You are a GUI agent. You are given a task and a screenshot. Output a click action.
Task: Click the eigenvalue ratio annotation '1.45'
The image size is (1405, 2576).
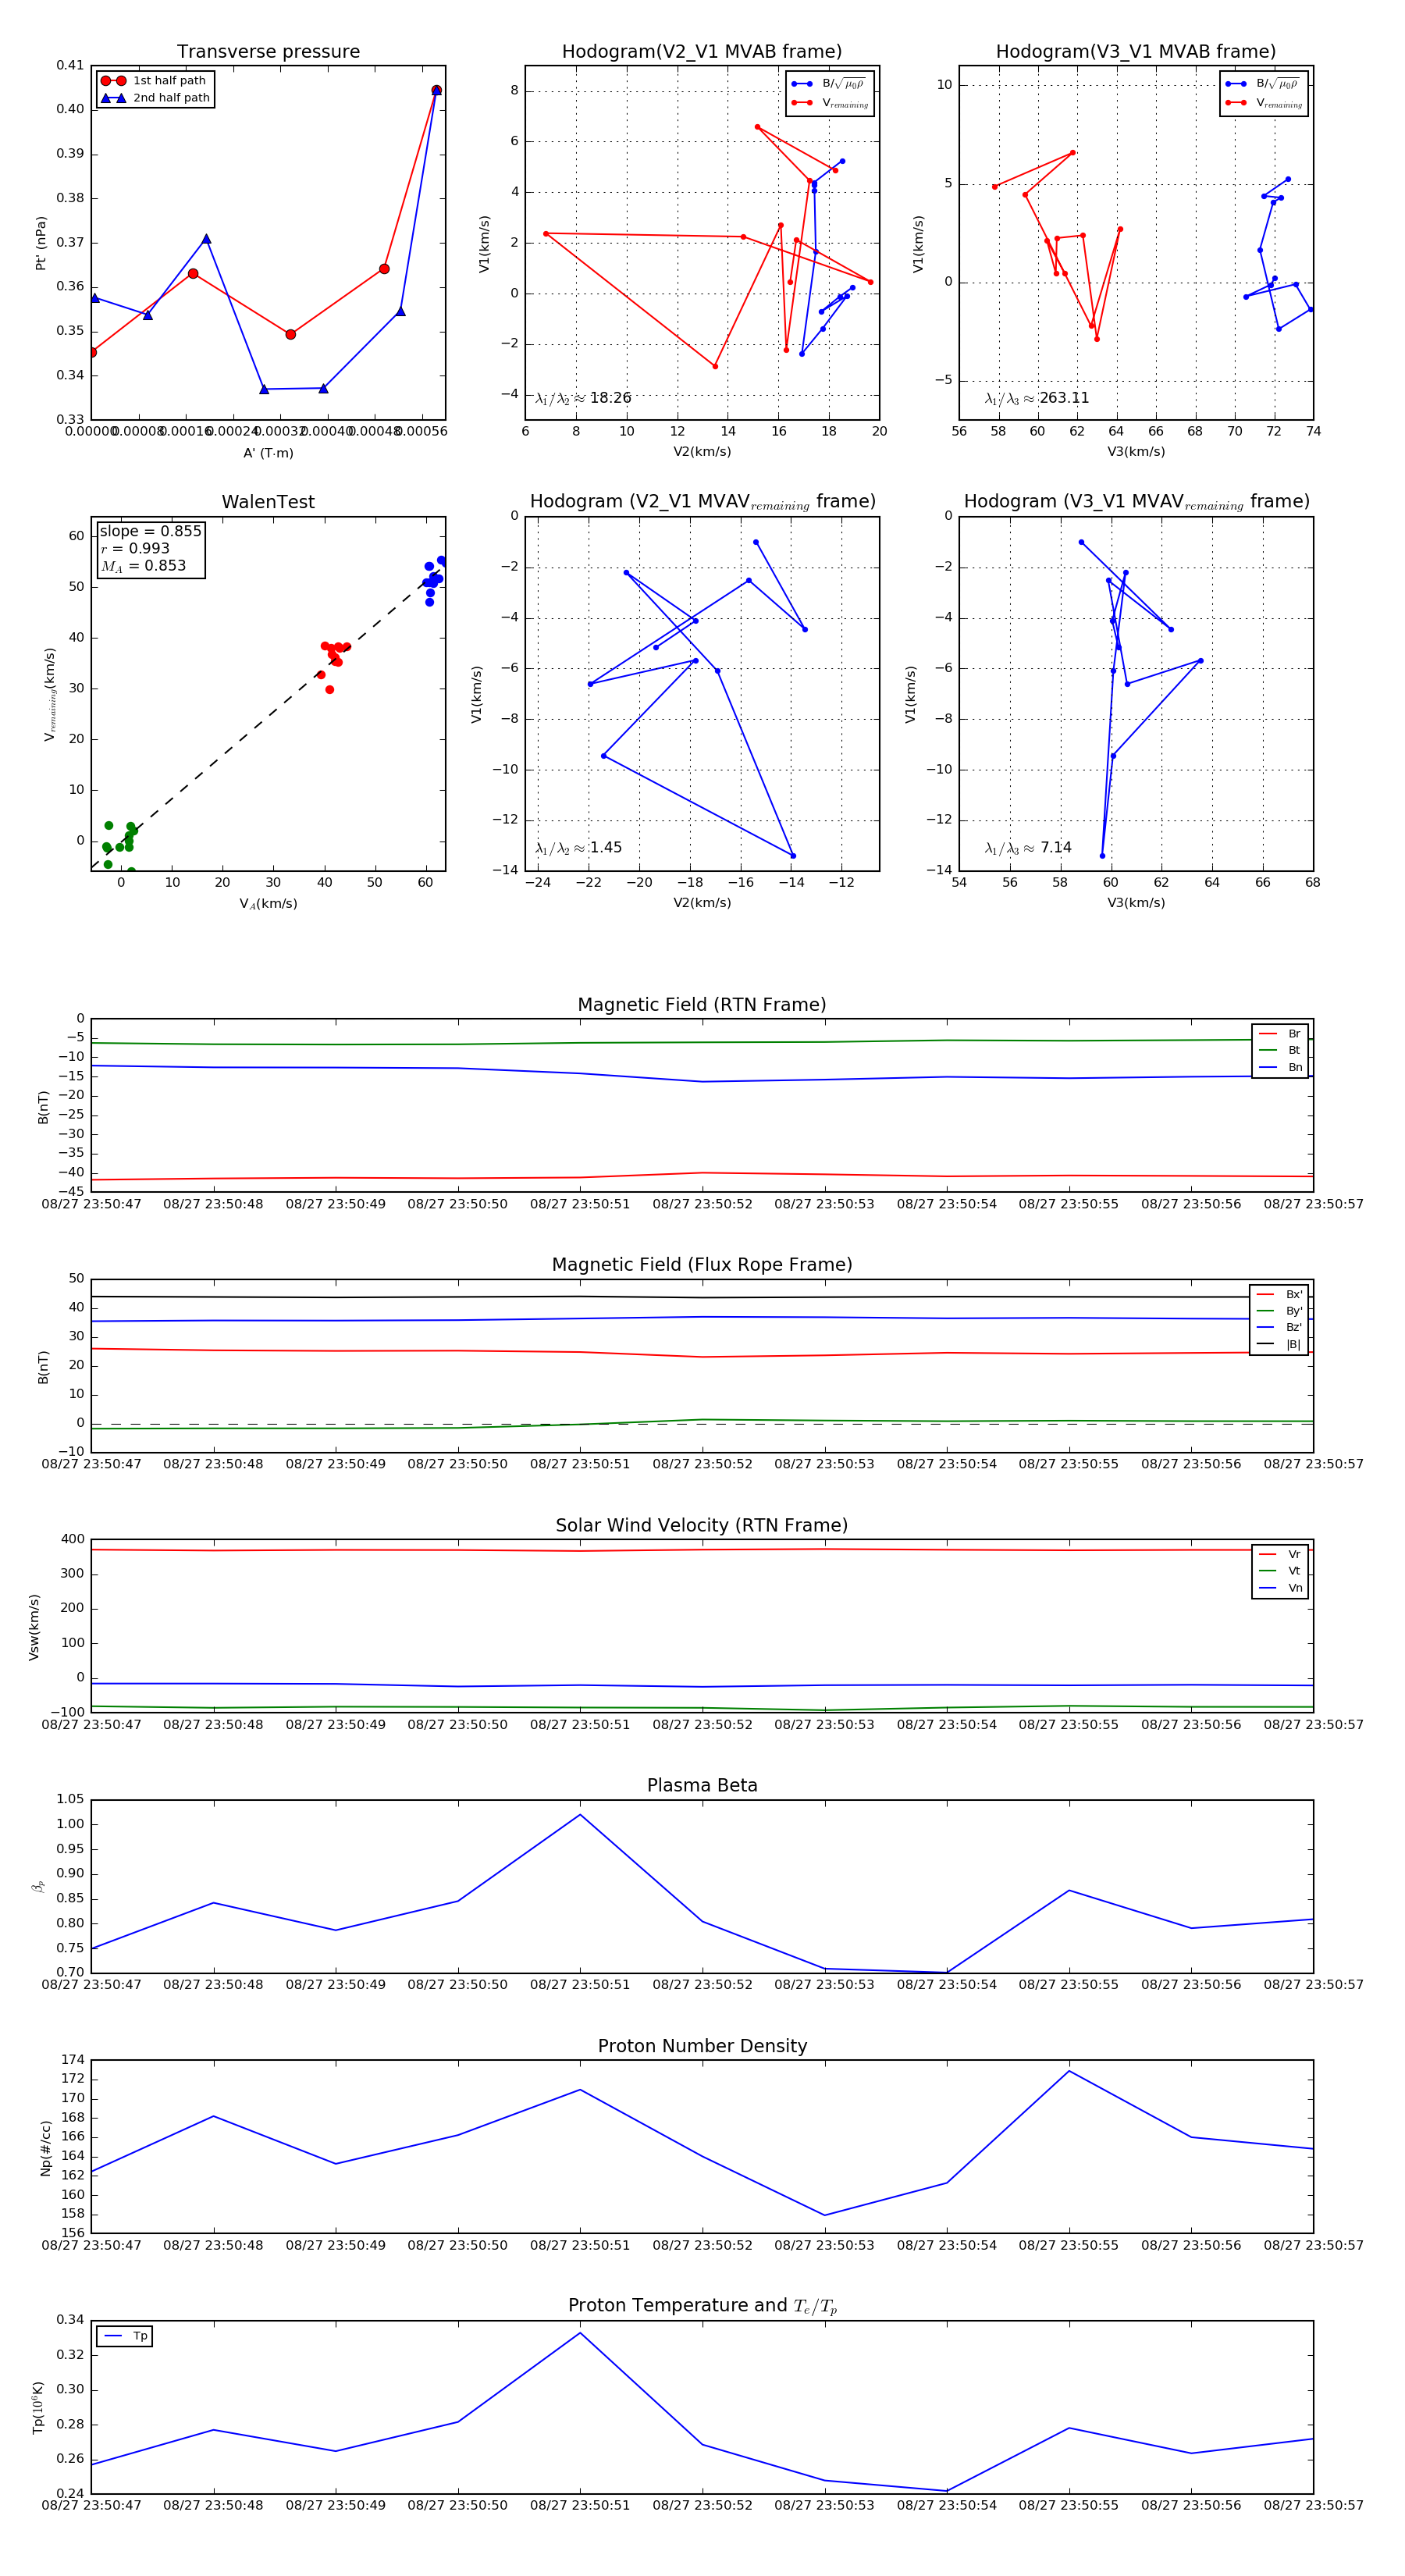coord(578,848)
